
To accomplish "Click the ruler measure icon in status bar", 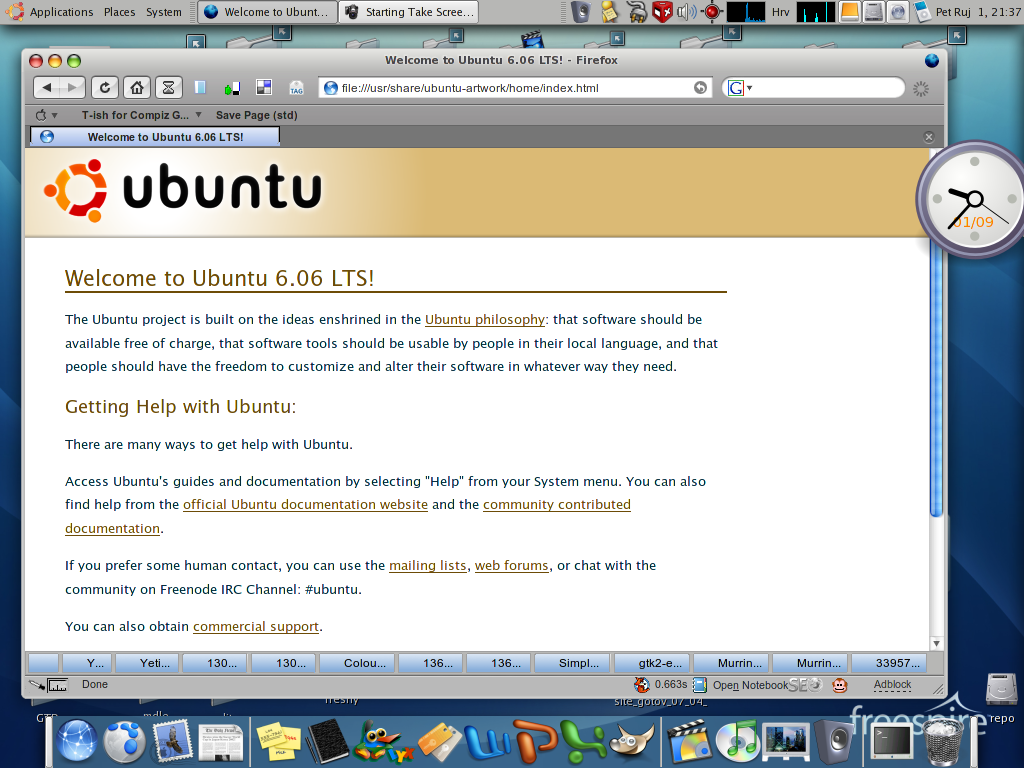I will [x=57, y=685].
